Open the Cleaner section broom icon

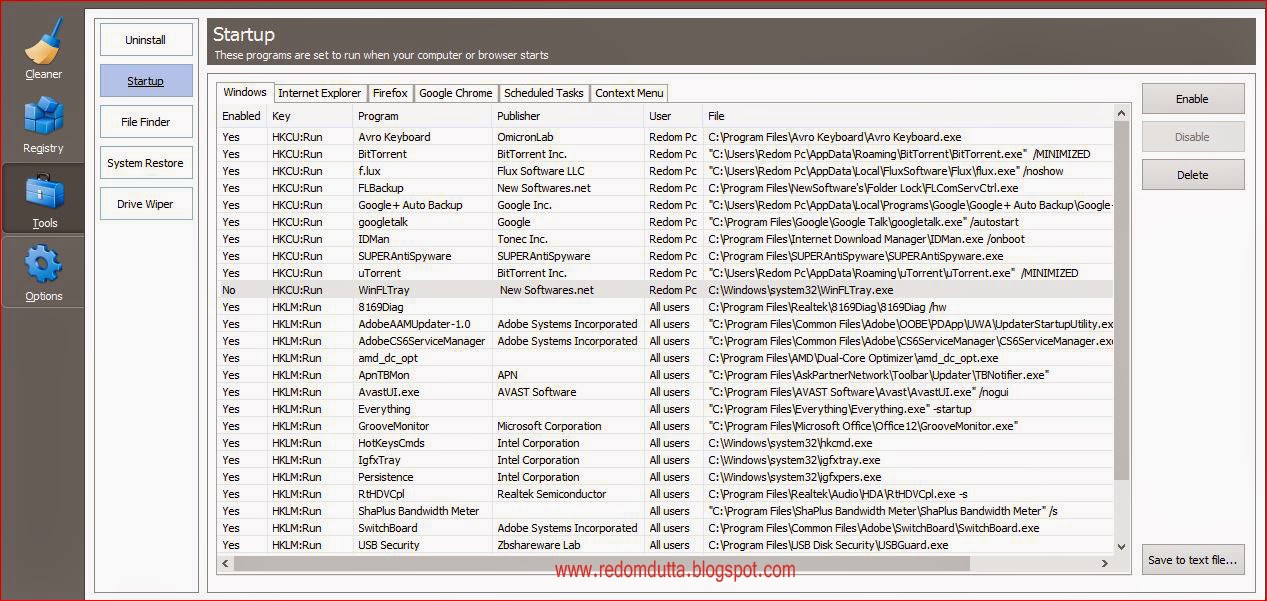[43, 42]
